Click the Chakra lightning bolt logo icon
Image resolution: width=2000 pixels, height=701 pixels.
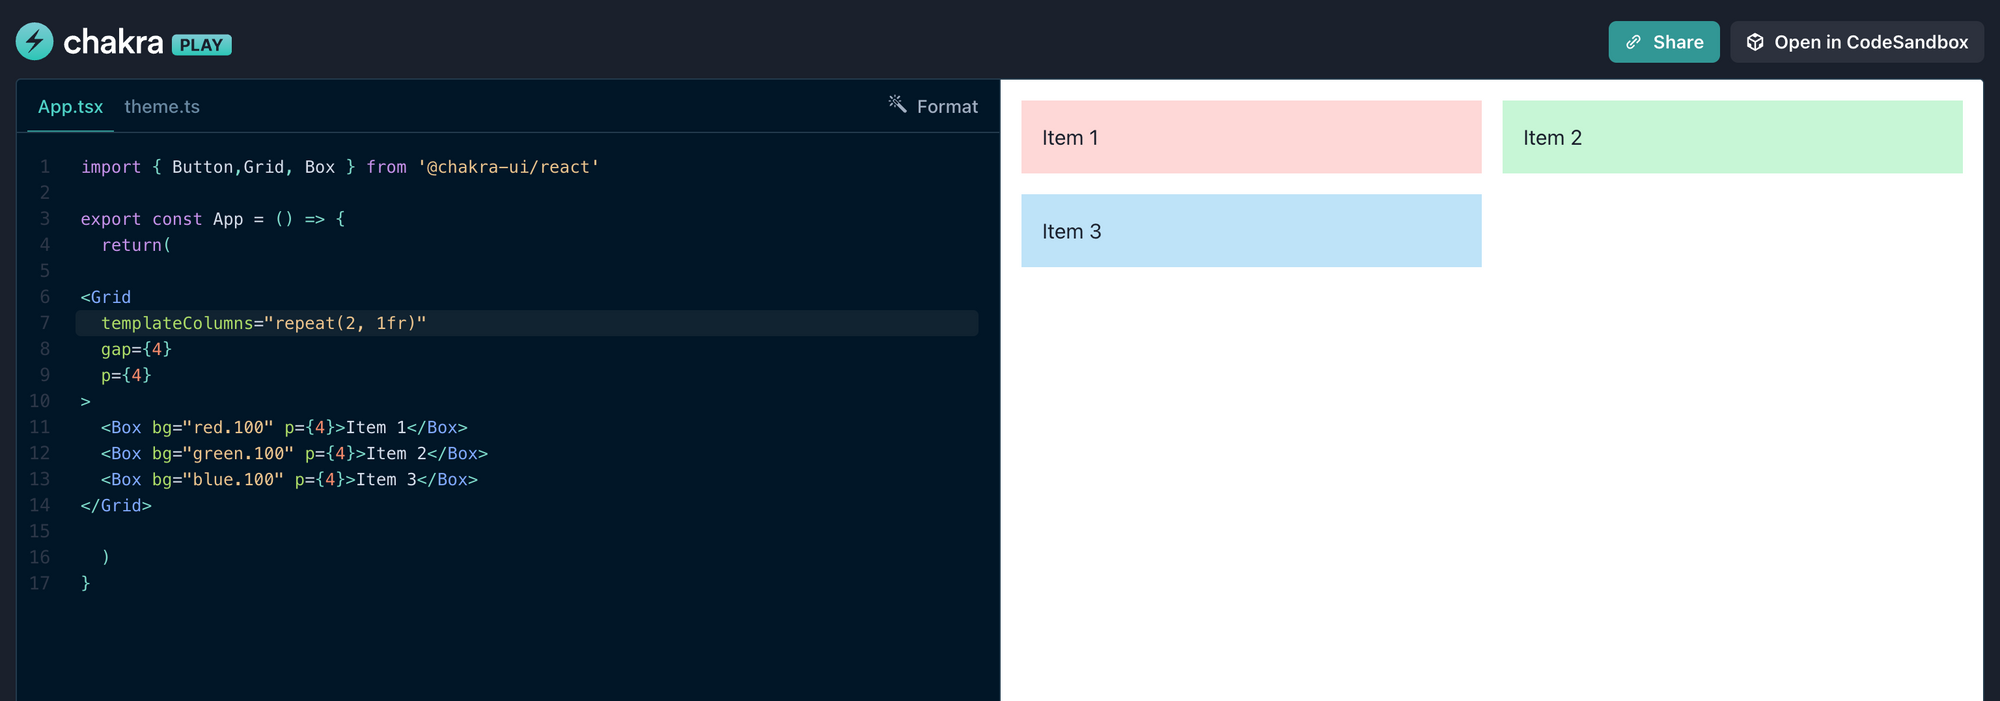coord(35,42)
